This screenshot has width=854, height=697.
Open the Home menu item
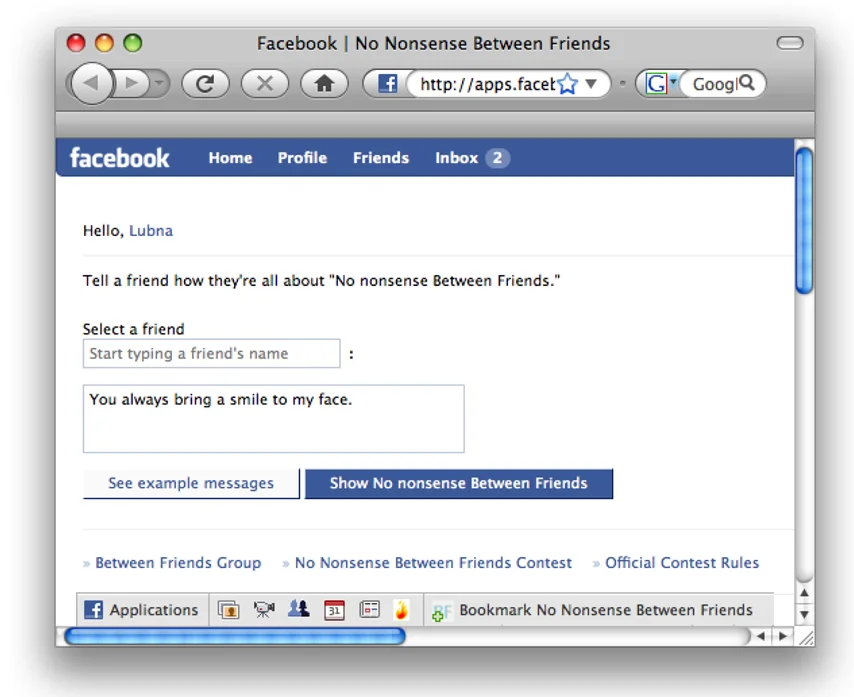point(230,158)
